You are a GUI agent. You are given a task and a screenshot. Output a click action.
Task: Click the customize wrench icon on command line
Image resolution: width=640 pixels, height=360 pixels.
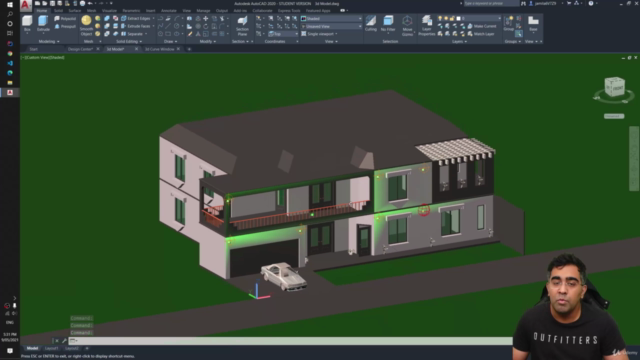click(x=64, y=341)
